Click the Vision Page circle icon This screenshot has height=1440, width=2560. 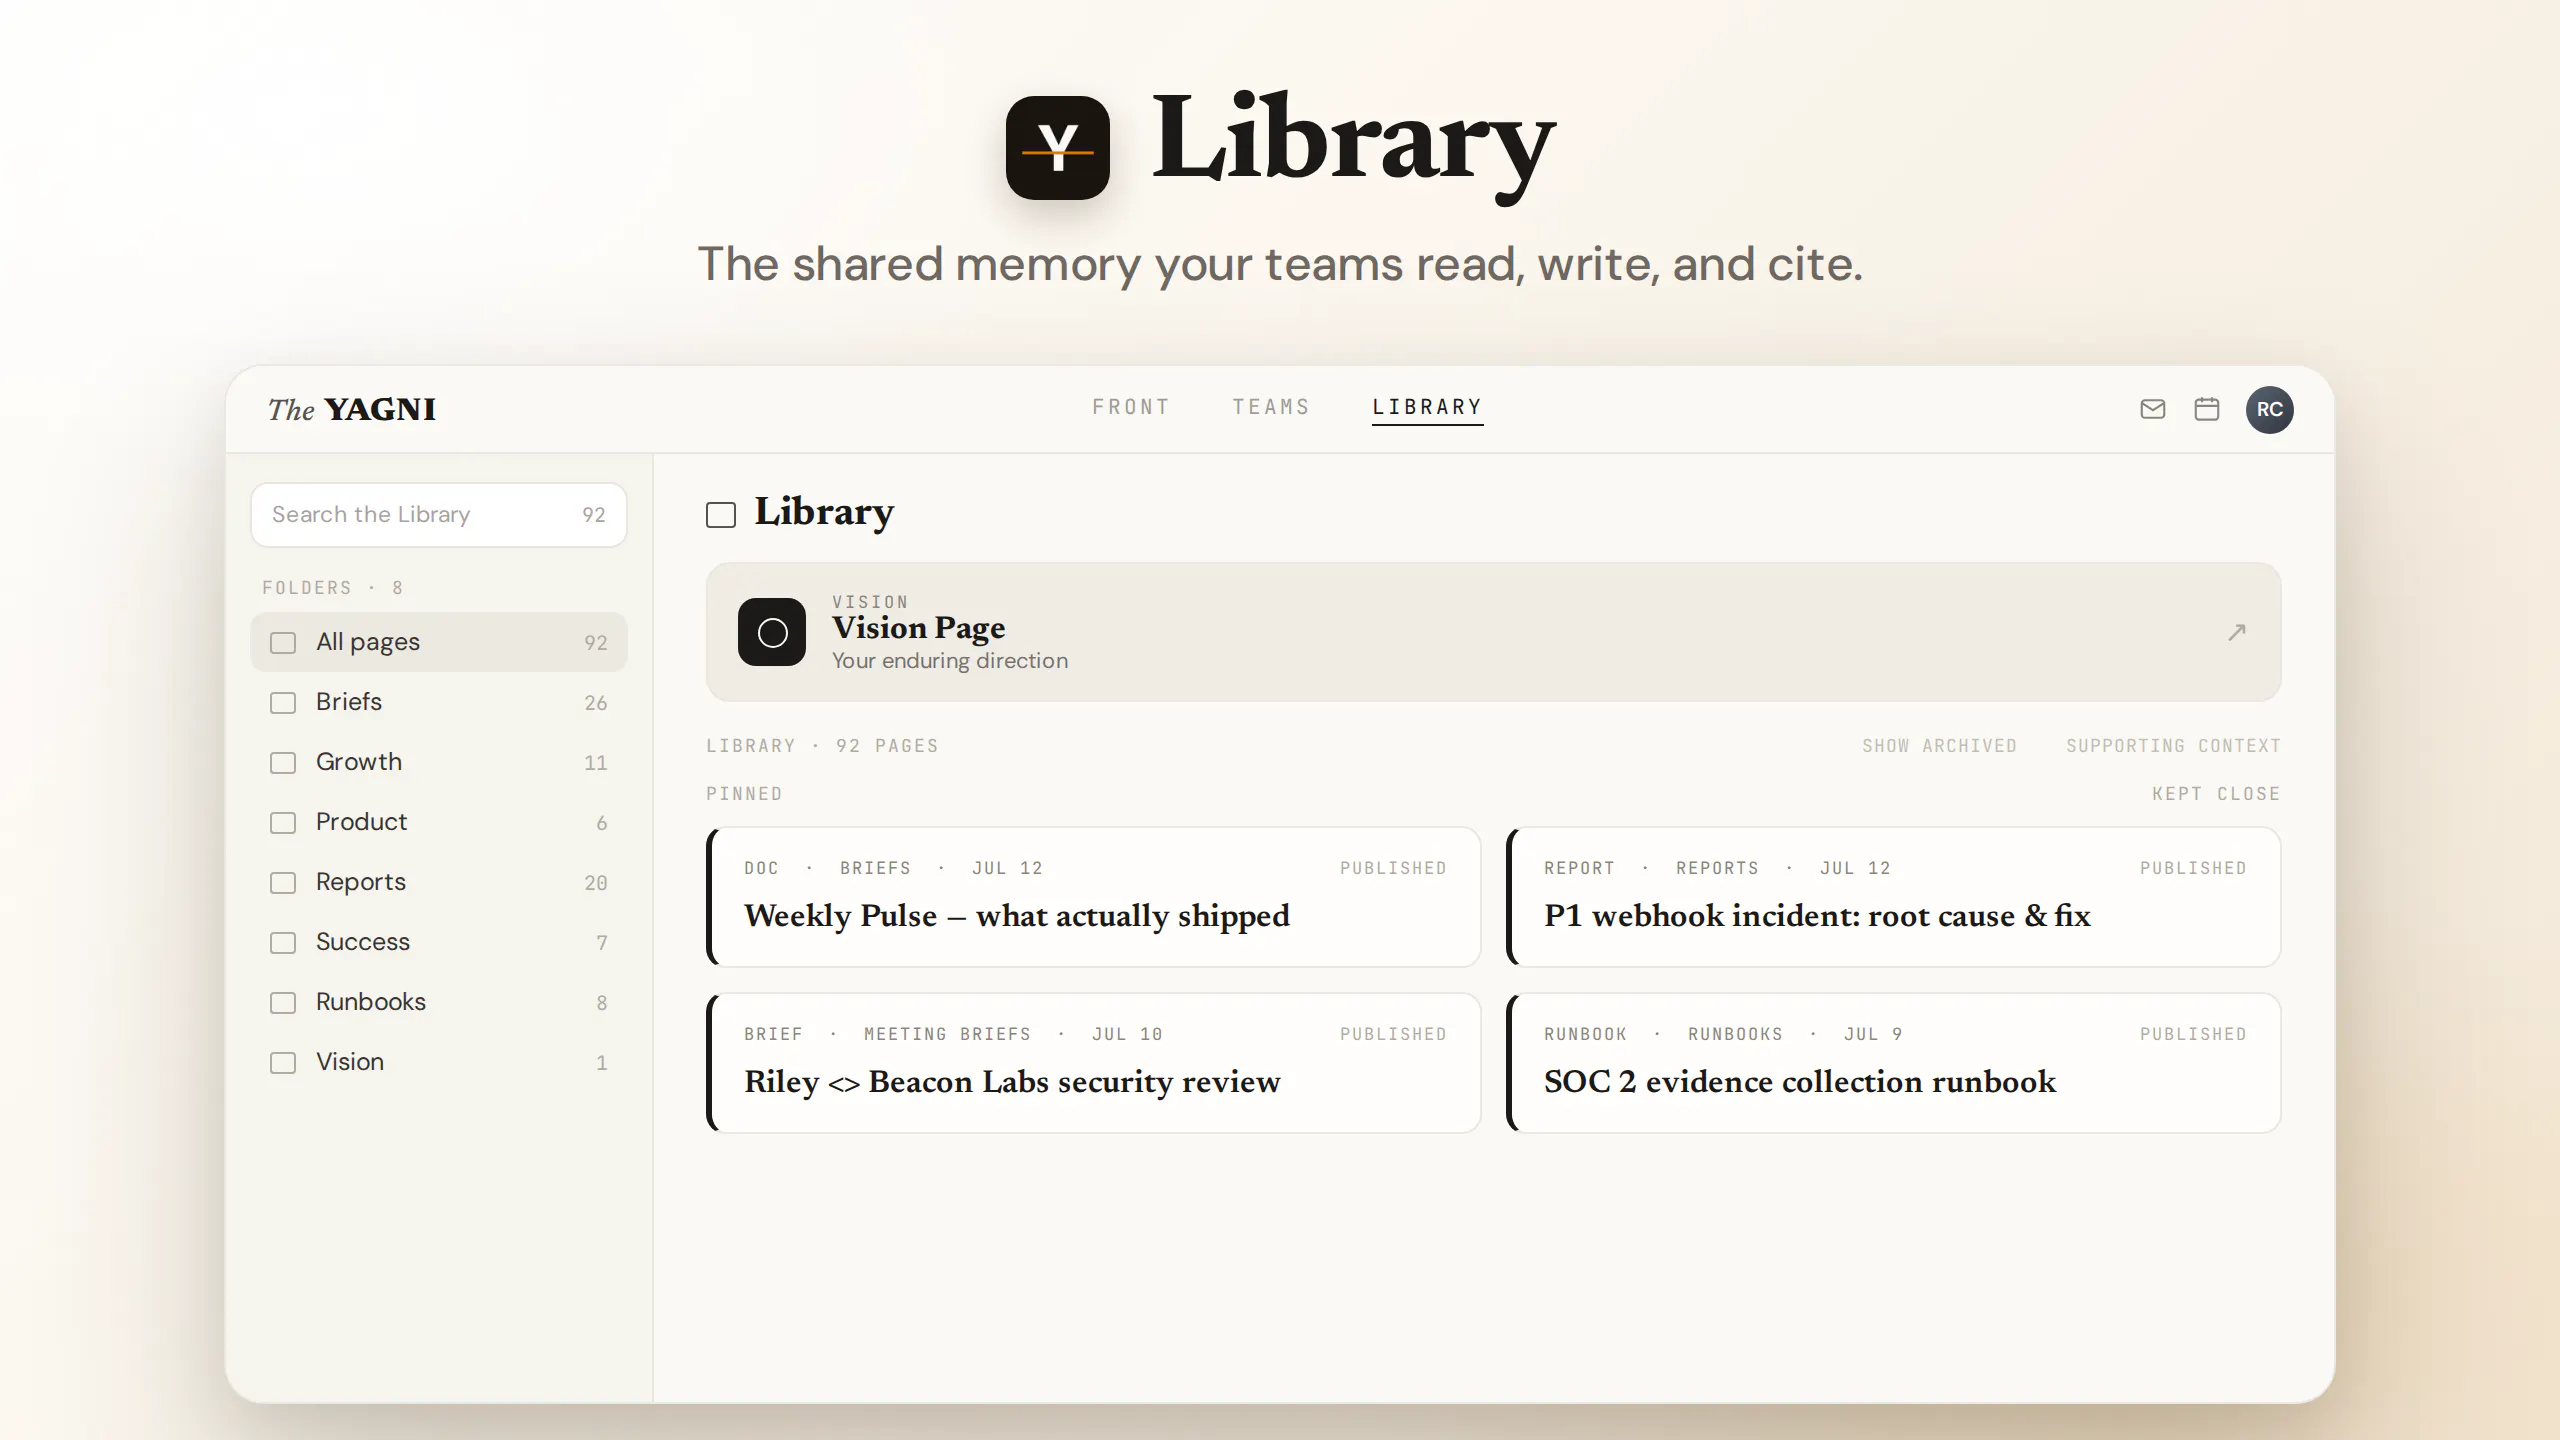point(772,632)
